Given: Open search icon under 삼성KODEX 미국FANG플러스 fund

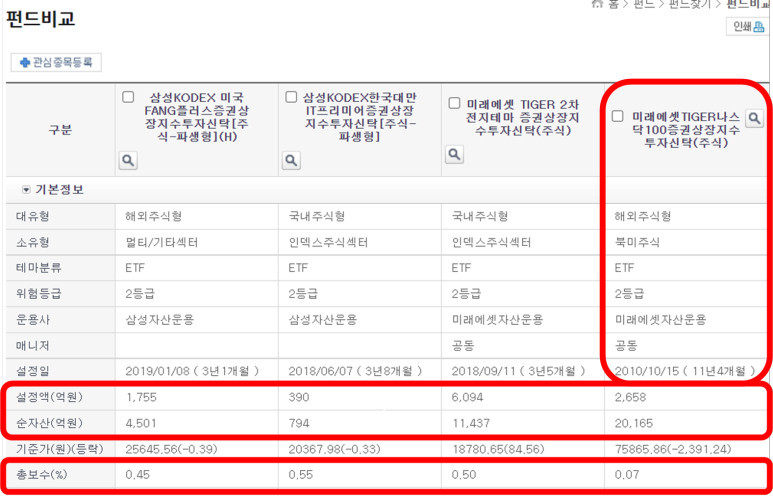Looking at the screenshot, I should coord(128,160).
